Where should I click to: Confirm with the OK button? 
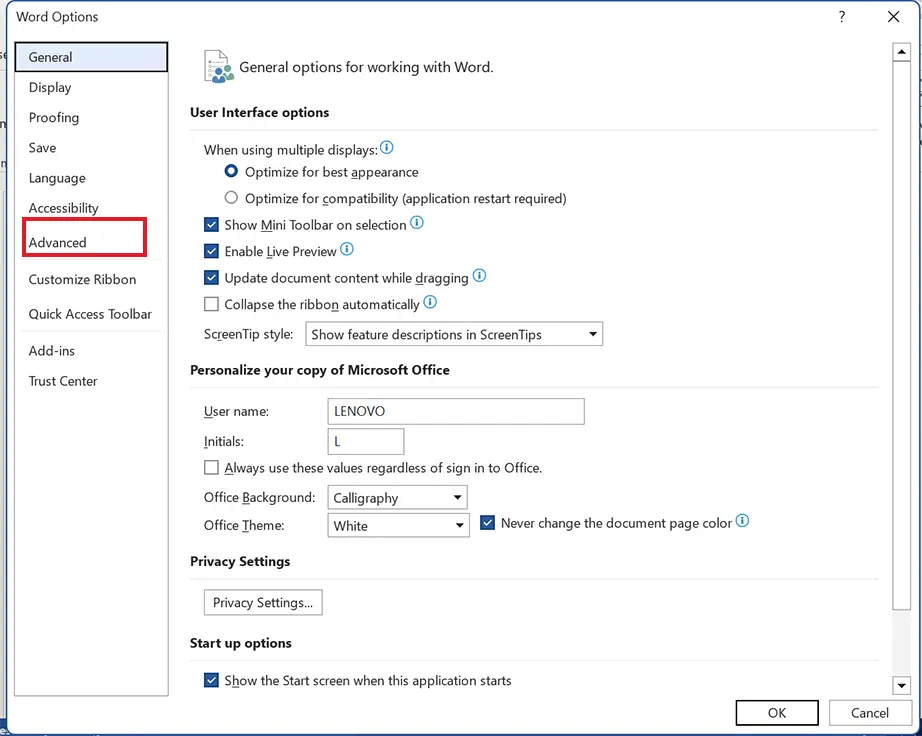tap(777, 713)
